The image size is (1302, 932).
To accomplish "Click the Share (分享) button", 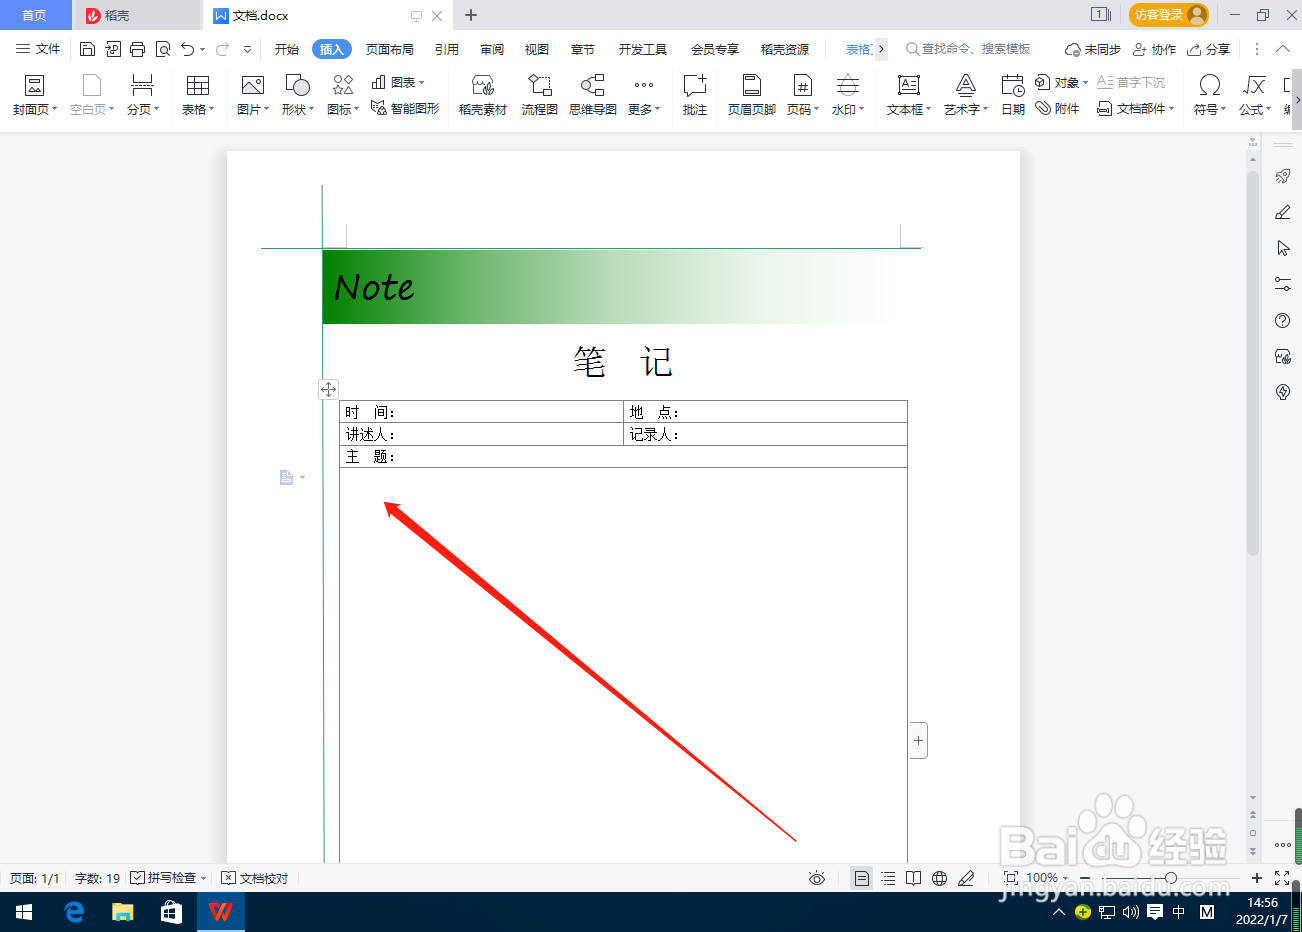I will click(1209, 49).
